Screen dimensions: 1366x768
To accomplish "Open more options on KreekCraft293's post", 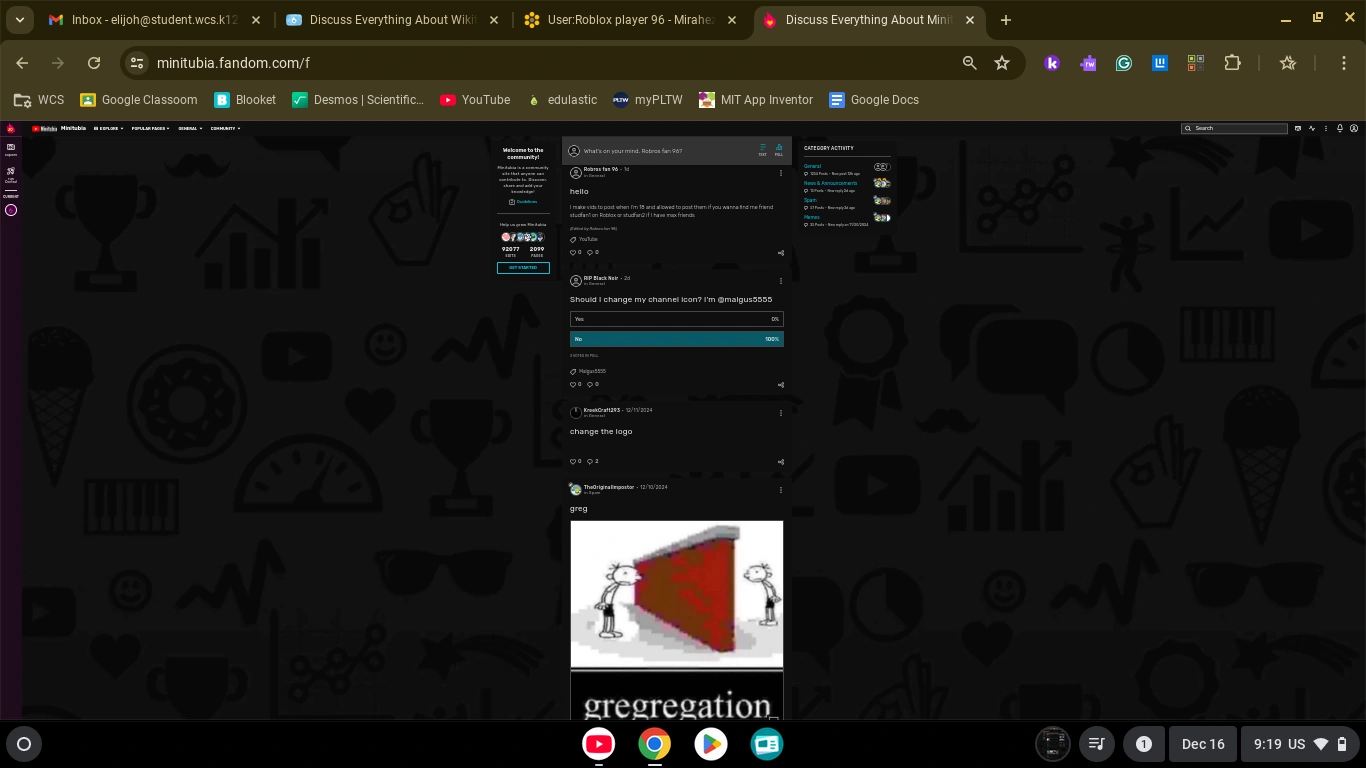I will pyautogui.click(x=781, y=413).
